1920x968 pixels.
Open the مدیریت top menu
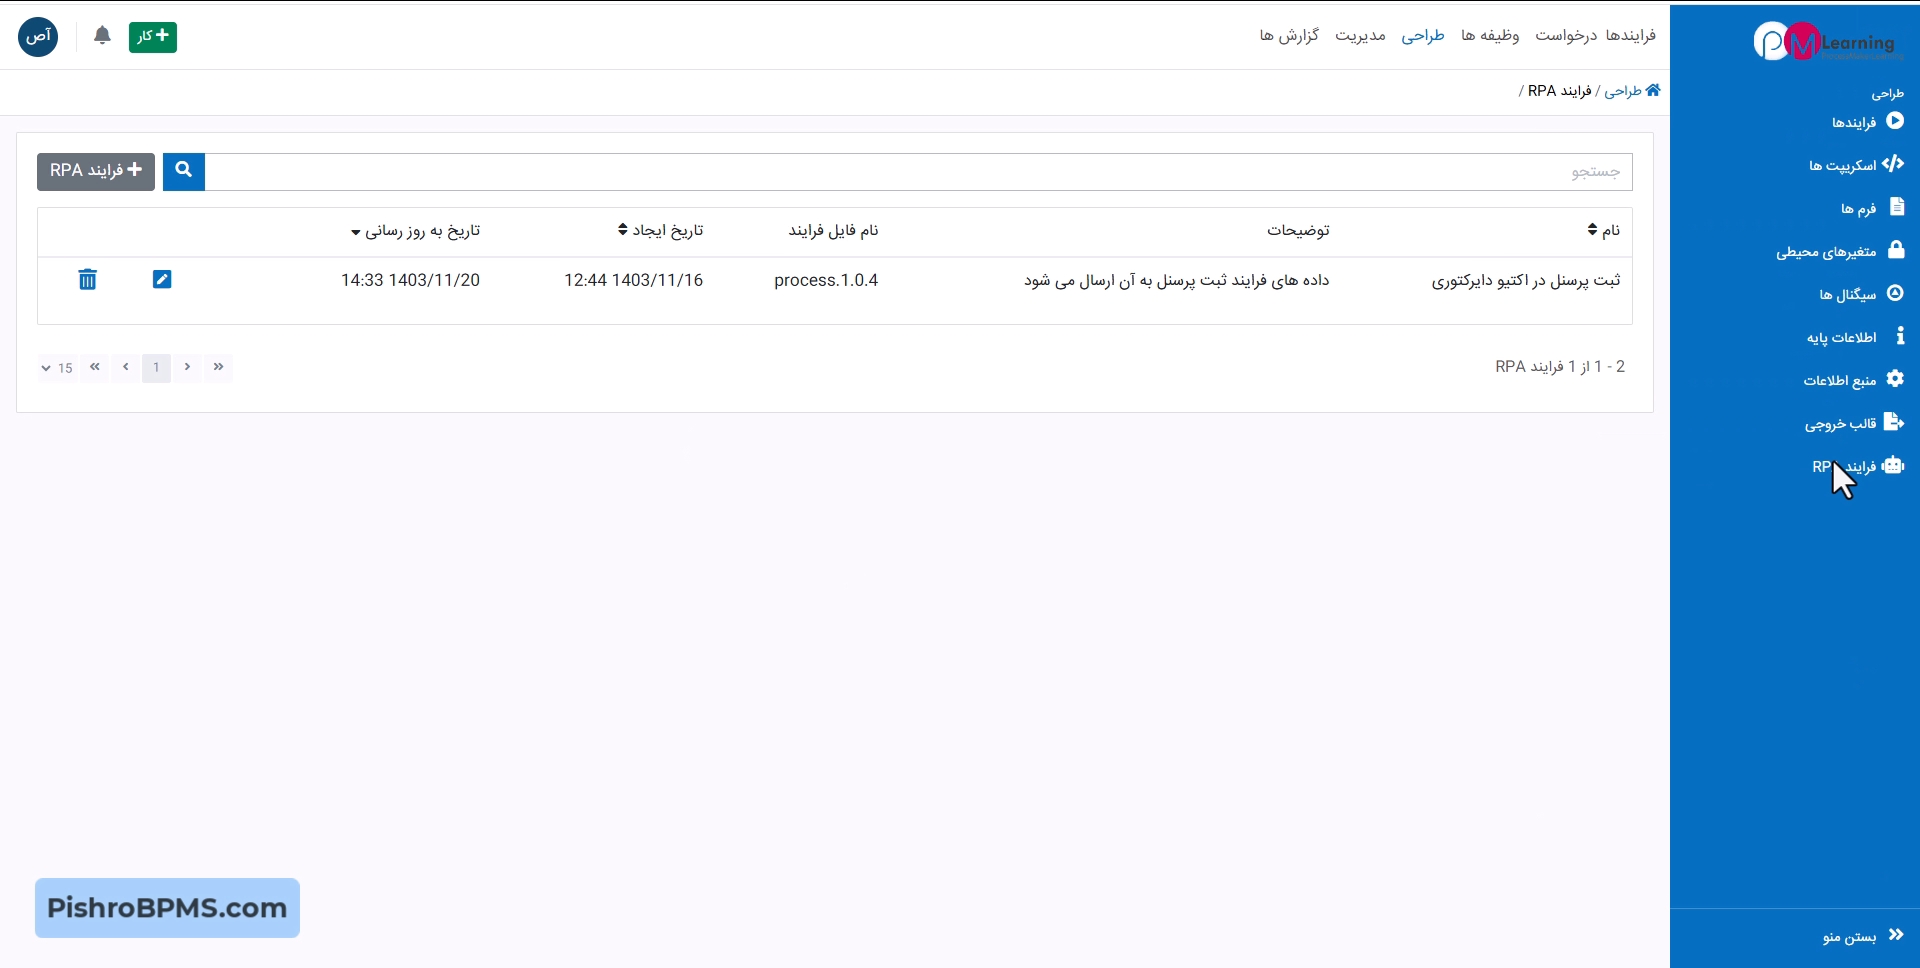tap(1360, 36)
